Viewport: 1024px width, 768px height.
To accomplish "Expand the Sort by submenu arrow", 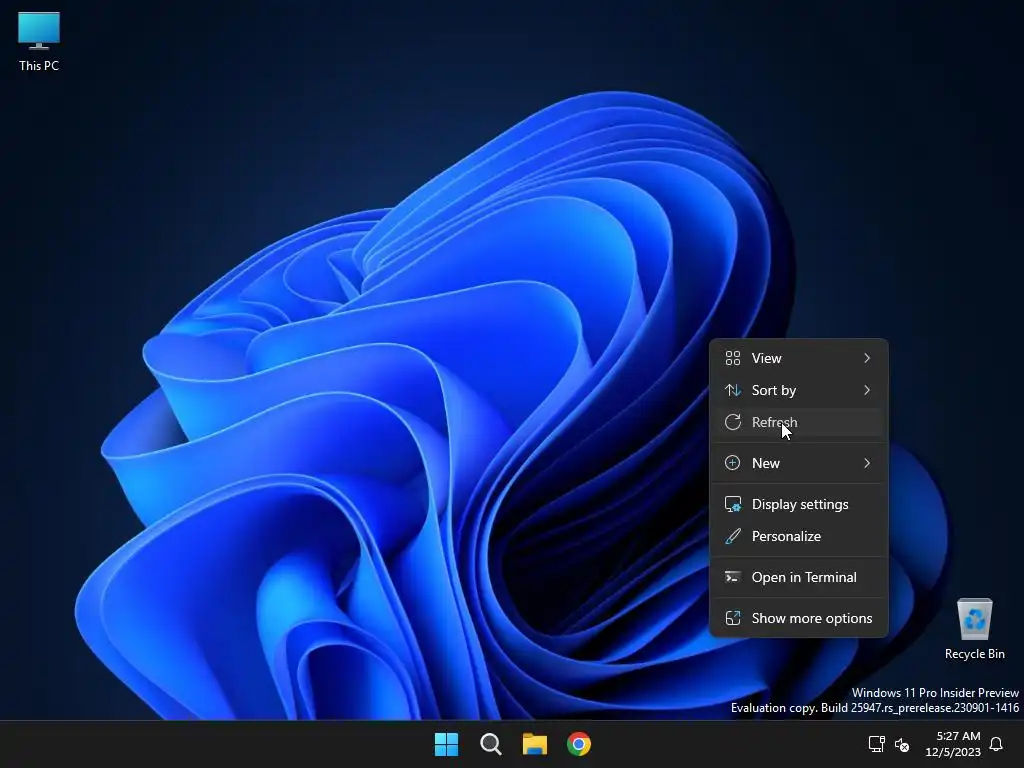I will tap(867, 390).
